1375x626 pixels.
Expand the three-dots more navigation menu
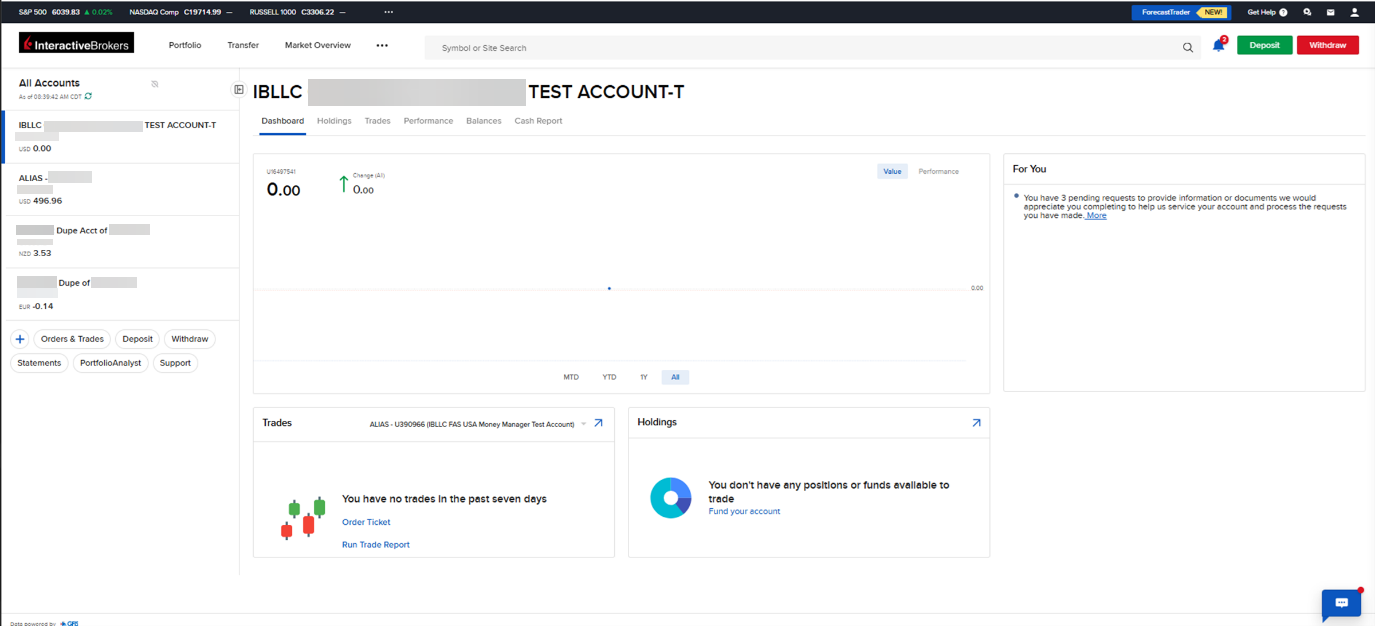pos(382,45)
